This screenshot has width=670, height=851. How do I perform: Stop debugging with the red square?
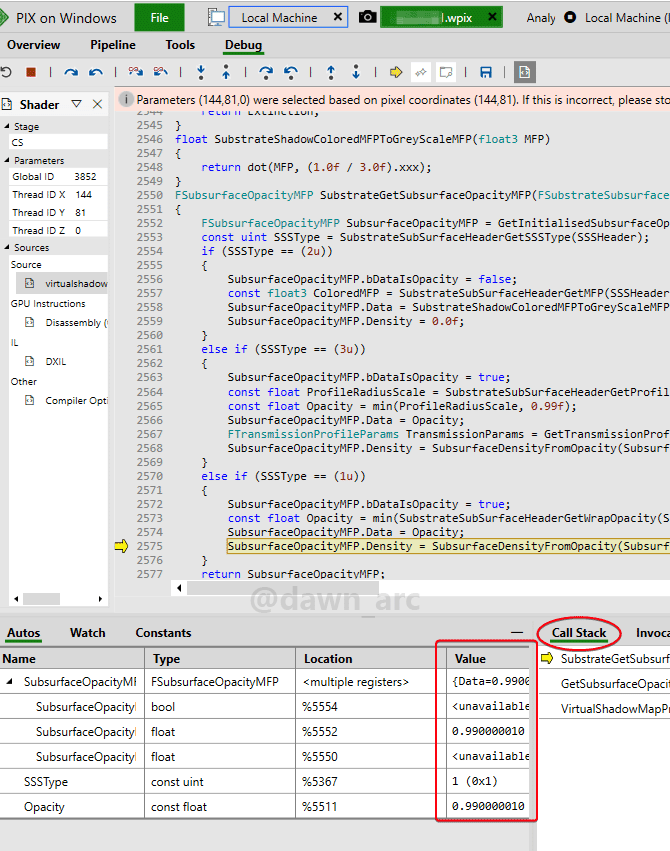click(x=31, y=72)
